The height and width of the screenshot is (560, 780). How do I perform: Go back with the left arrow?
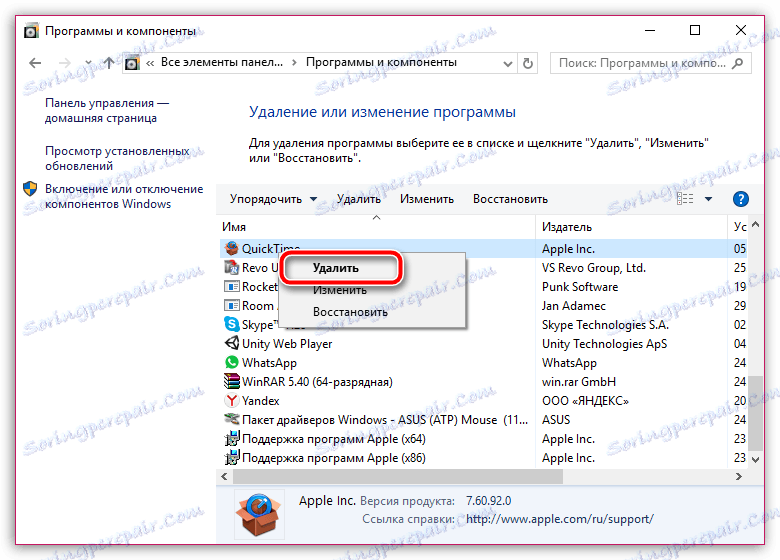[x=35, y=63]
